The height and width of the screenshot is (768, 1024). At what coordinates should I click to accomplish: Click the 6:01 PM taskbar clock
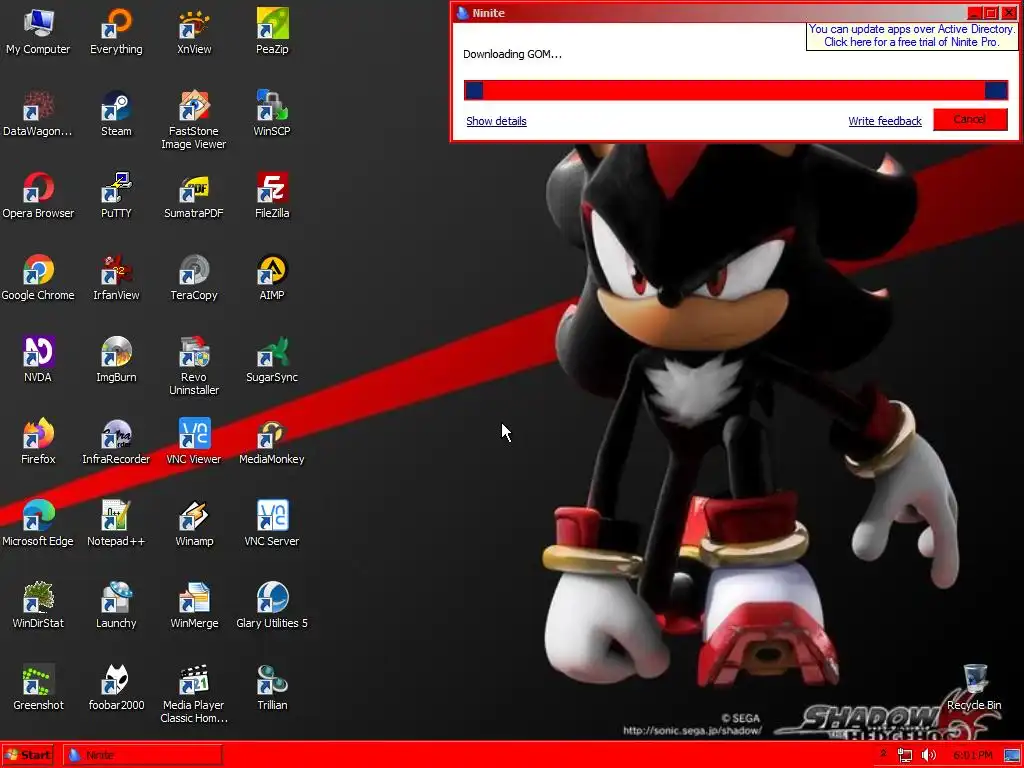972,755
